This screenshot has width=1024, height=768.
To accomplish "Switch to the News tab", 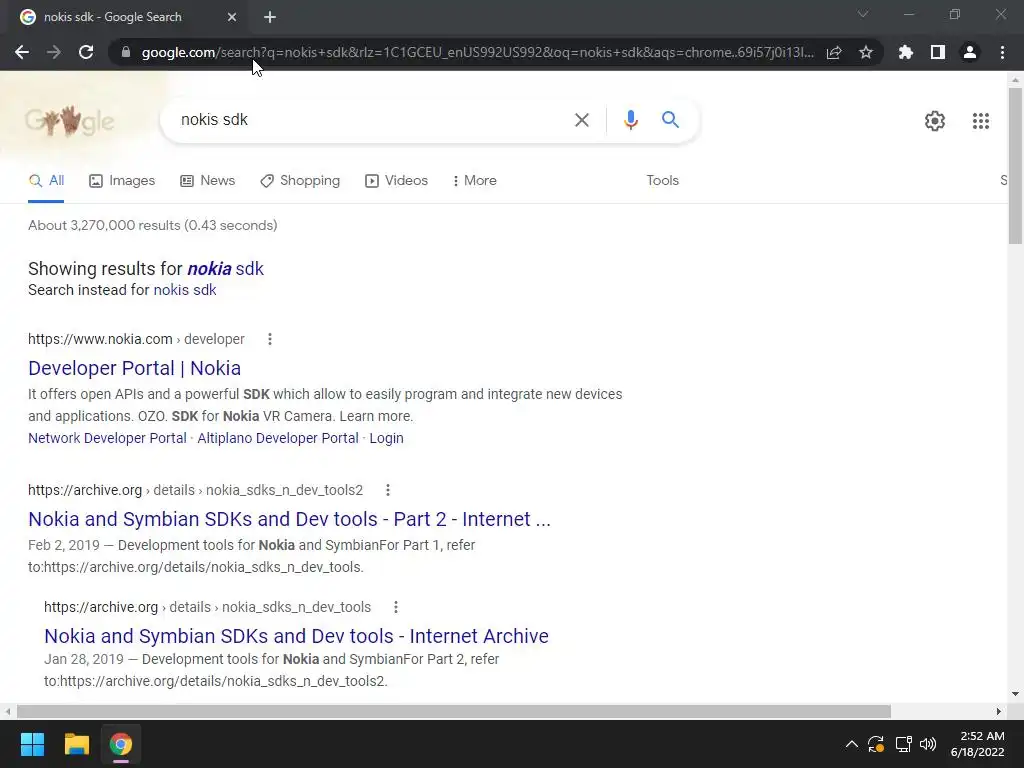I will [x=208, y=181].
